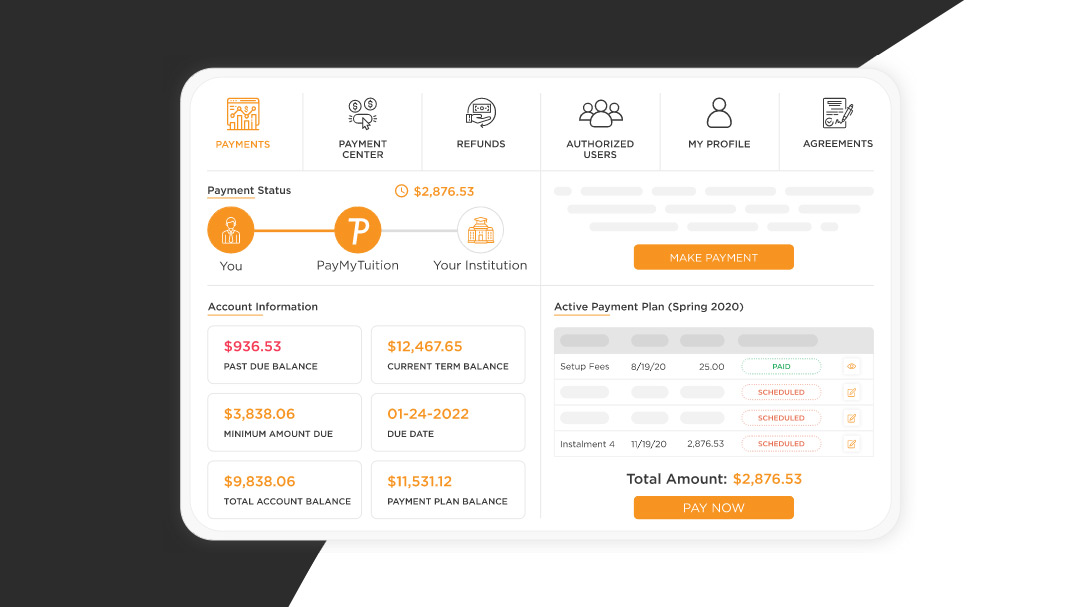1079x607 pixels.
Task: Edit the Instalment 4 scheduled payment
Action: (x=852, y=443)
